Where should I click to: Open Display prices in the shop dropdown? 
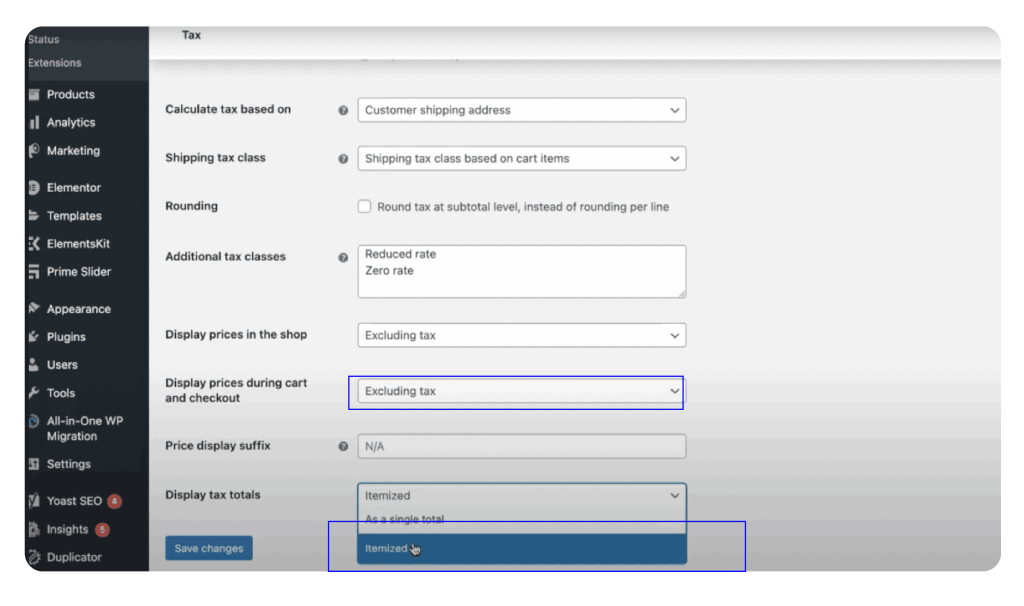(x=521, y=335)
